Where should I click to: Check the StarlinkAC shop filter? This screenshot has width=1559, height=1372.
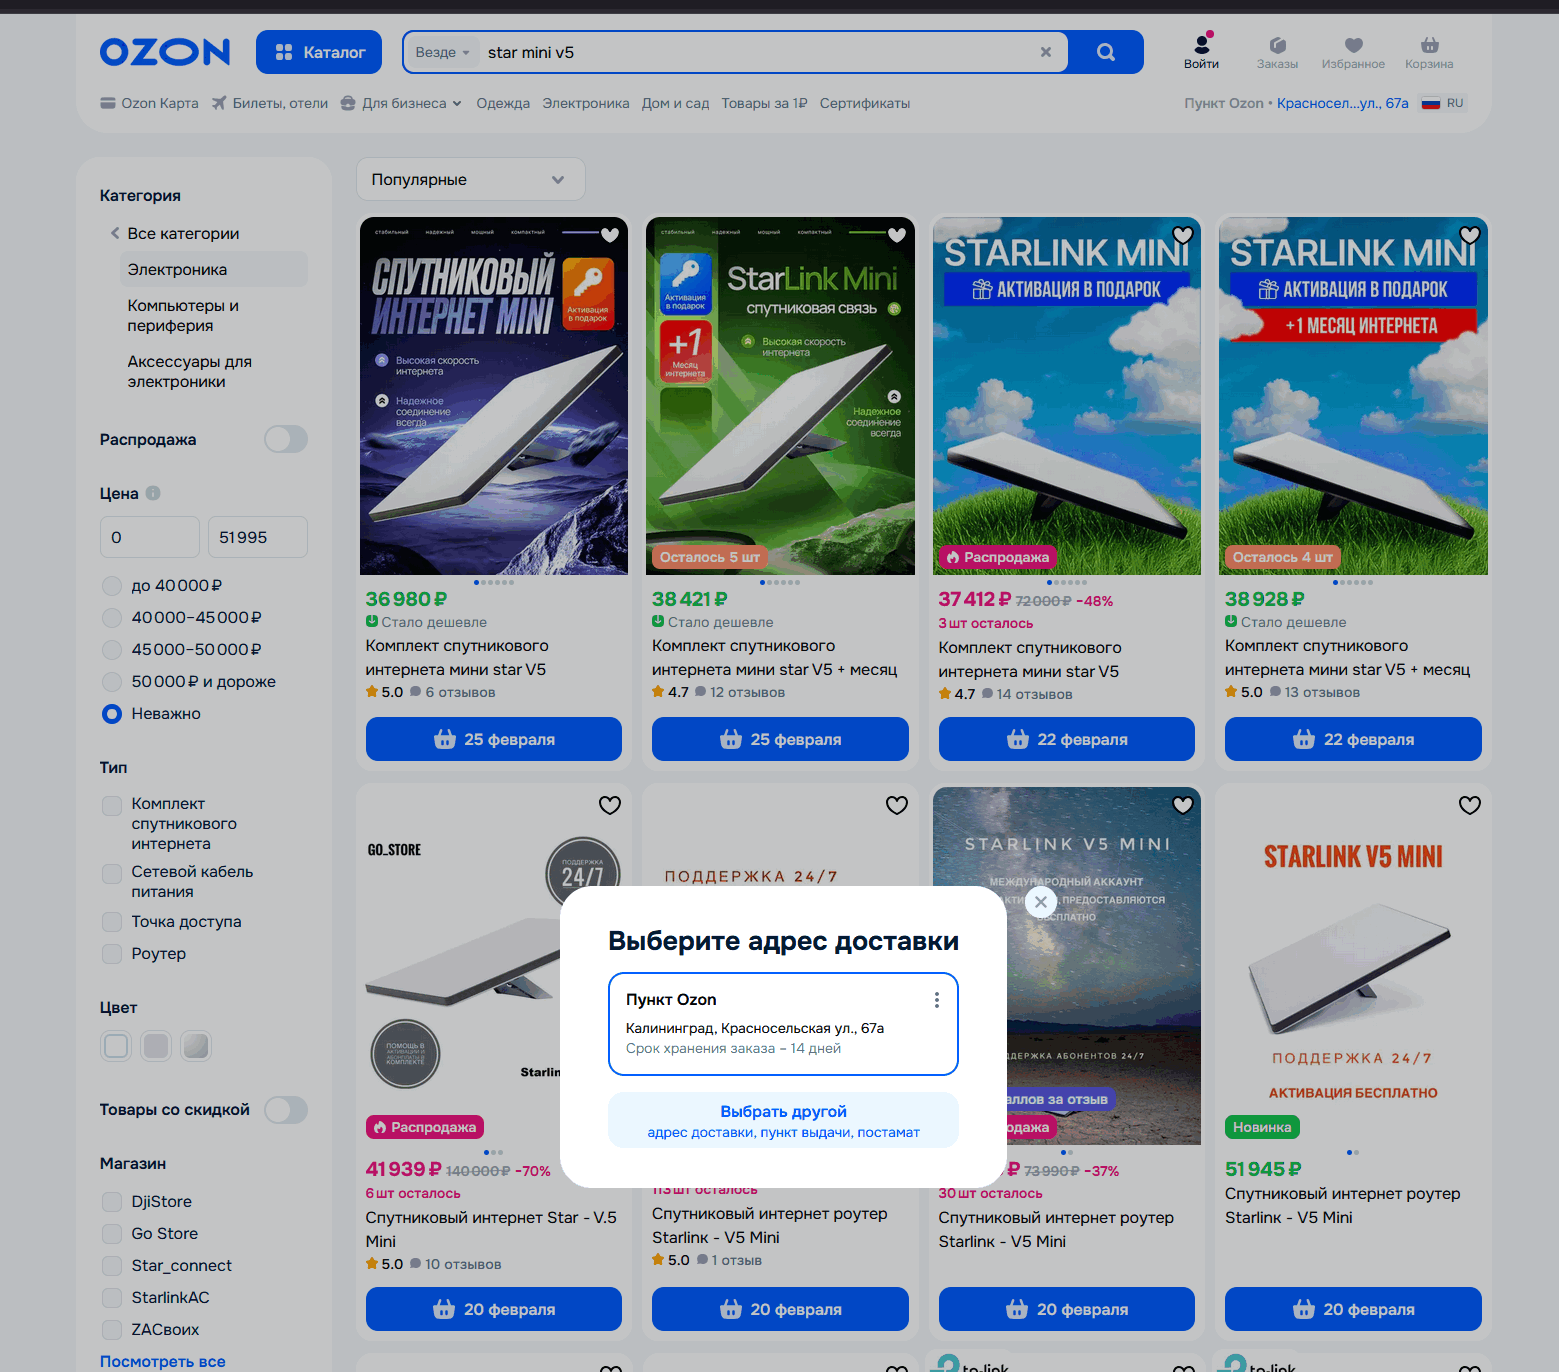[x=112, y=1298]
